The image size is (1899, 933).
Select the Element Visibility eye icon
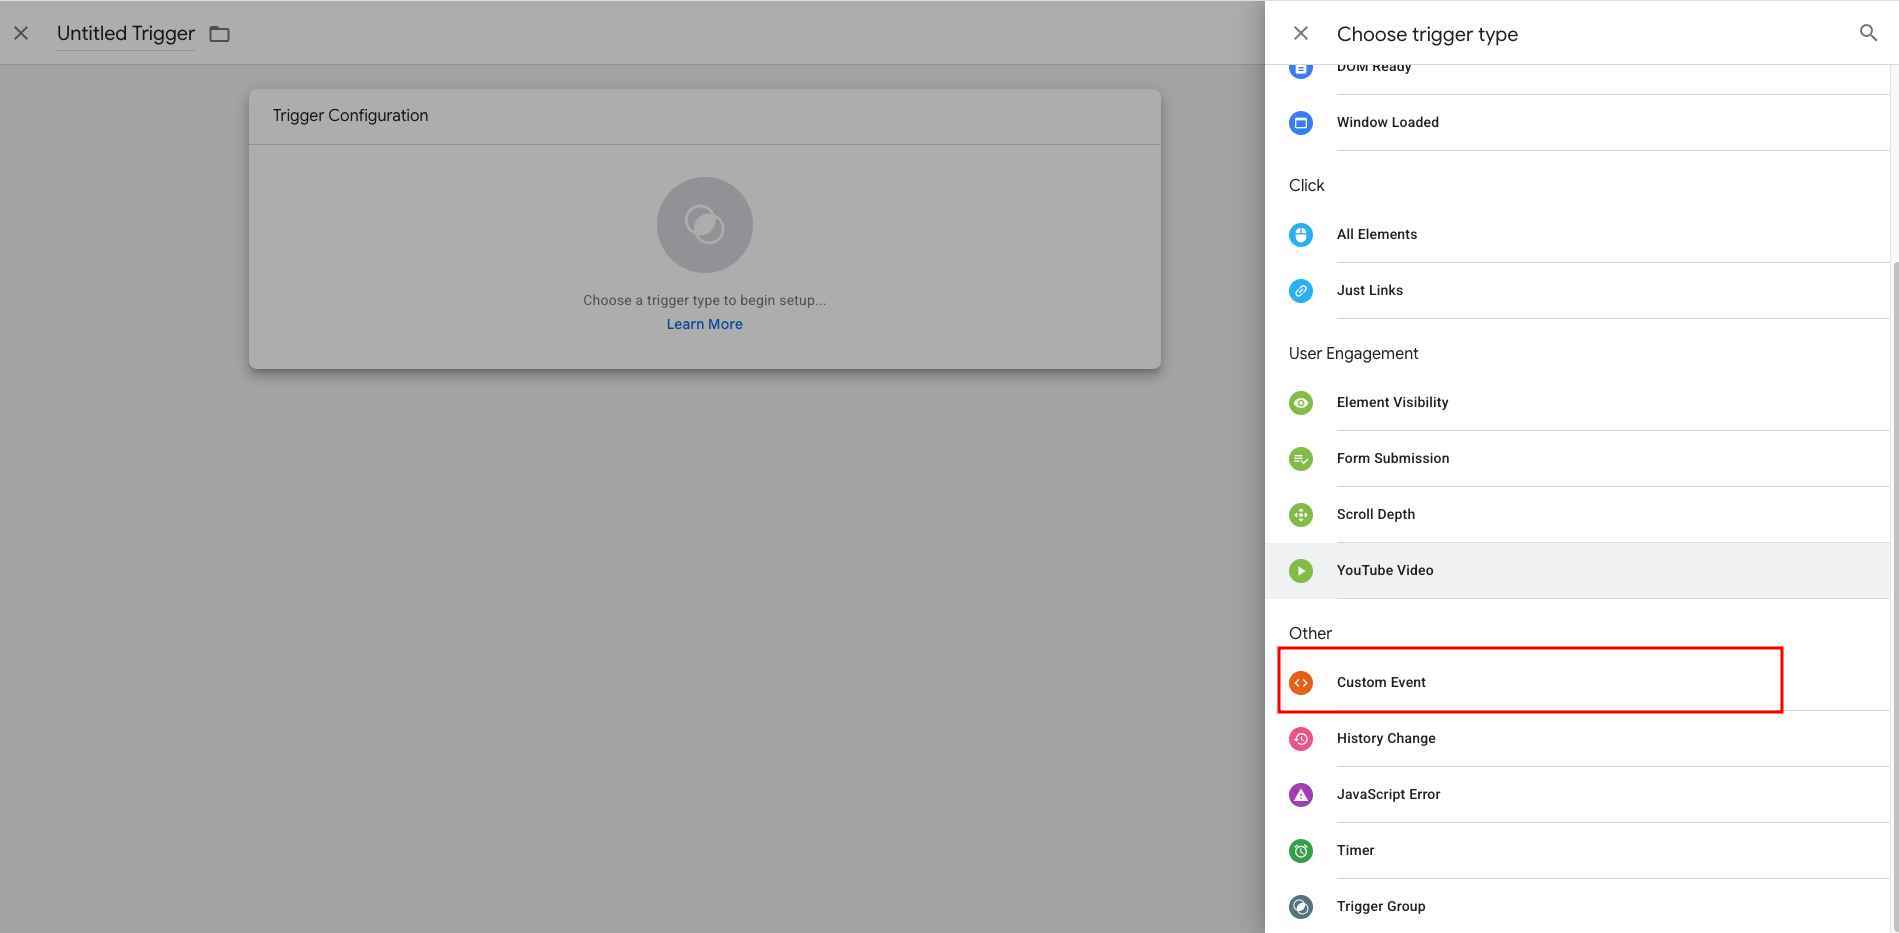[1300, 403]
